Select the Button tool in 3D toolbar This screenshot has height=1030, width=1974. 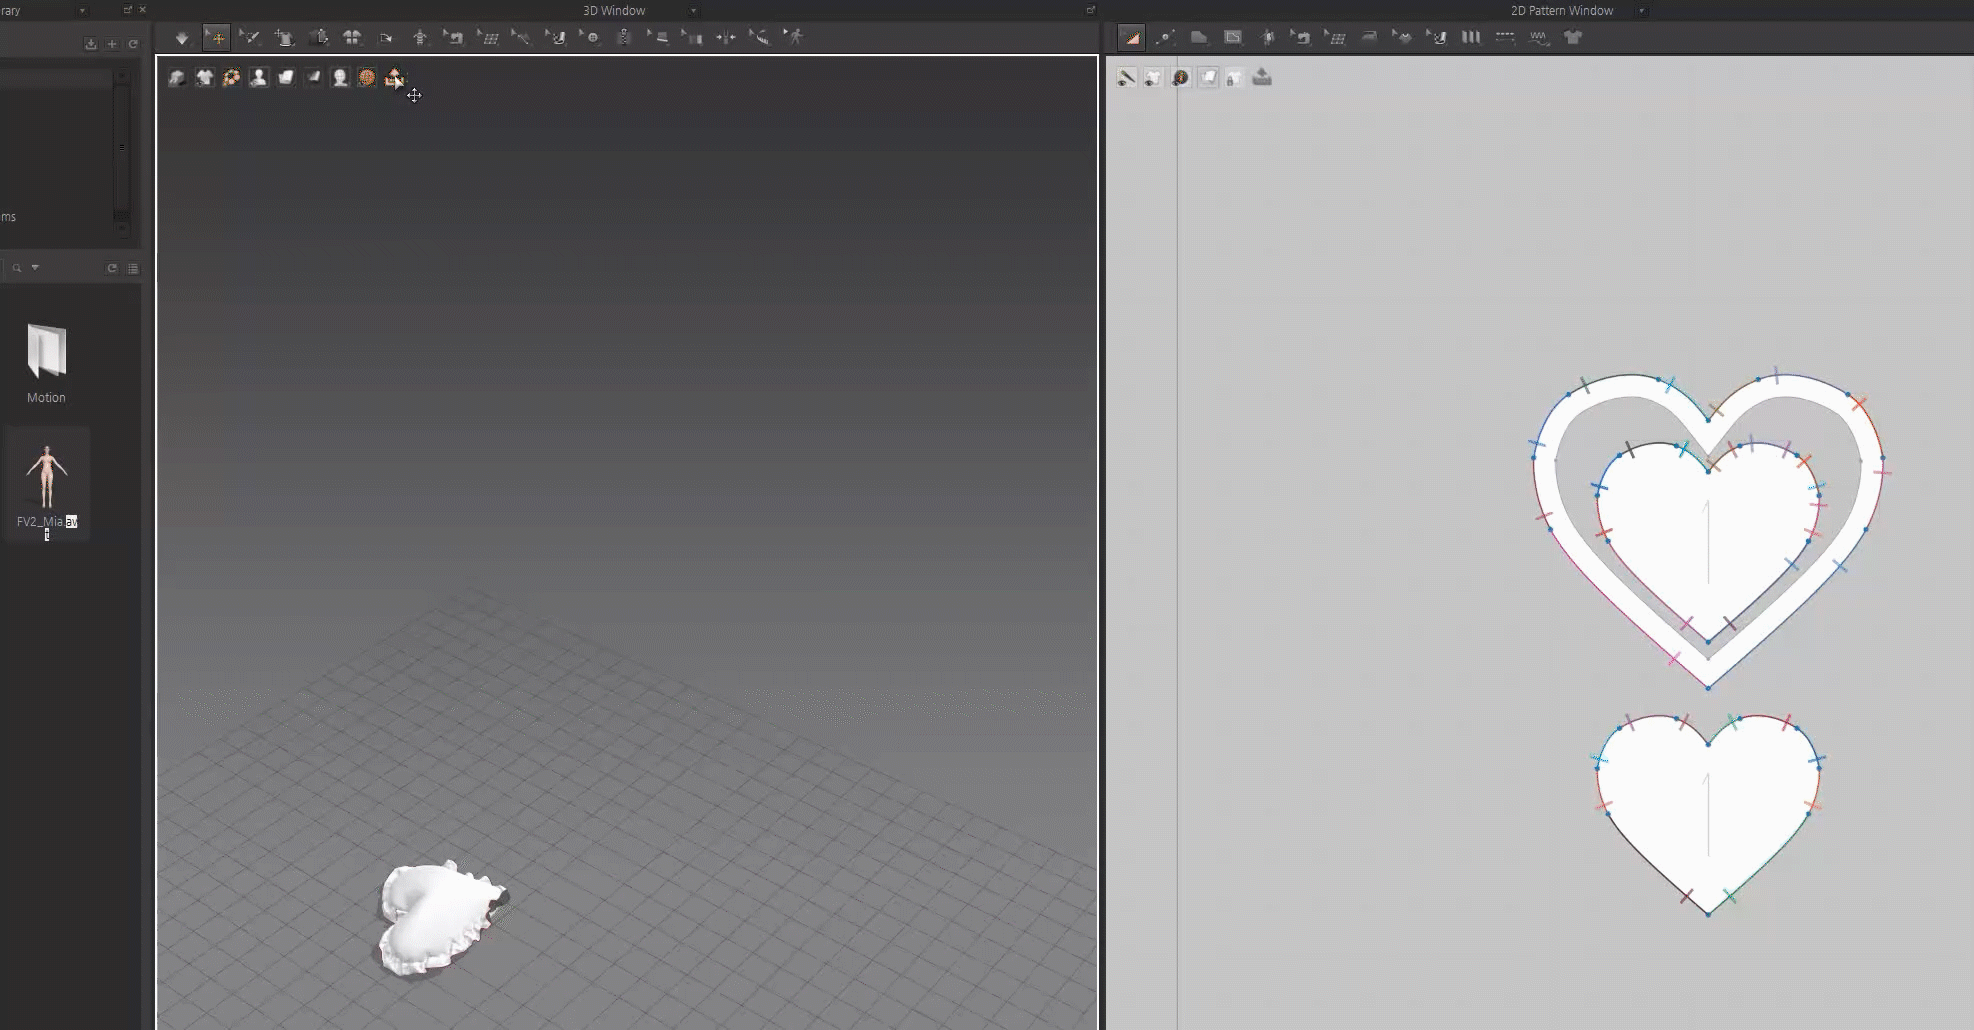(590, 38)
